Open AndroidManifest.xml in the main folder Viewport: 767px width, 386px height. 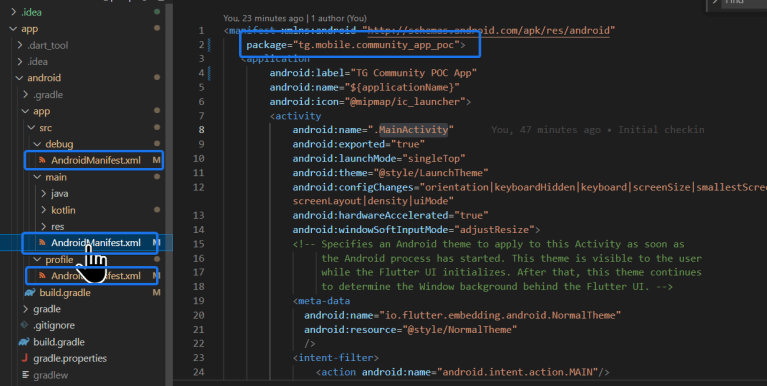point(96,243)
